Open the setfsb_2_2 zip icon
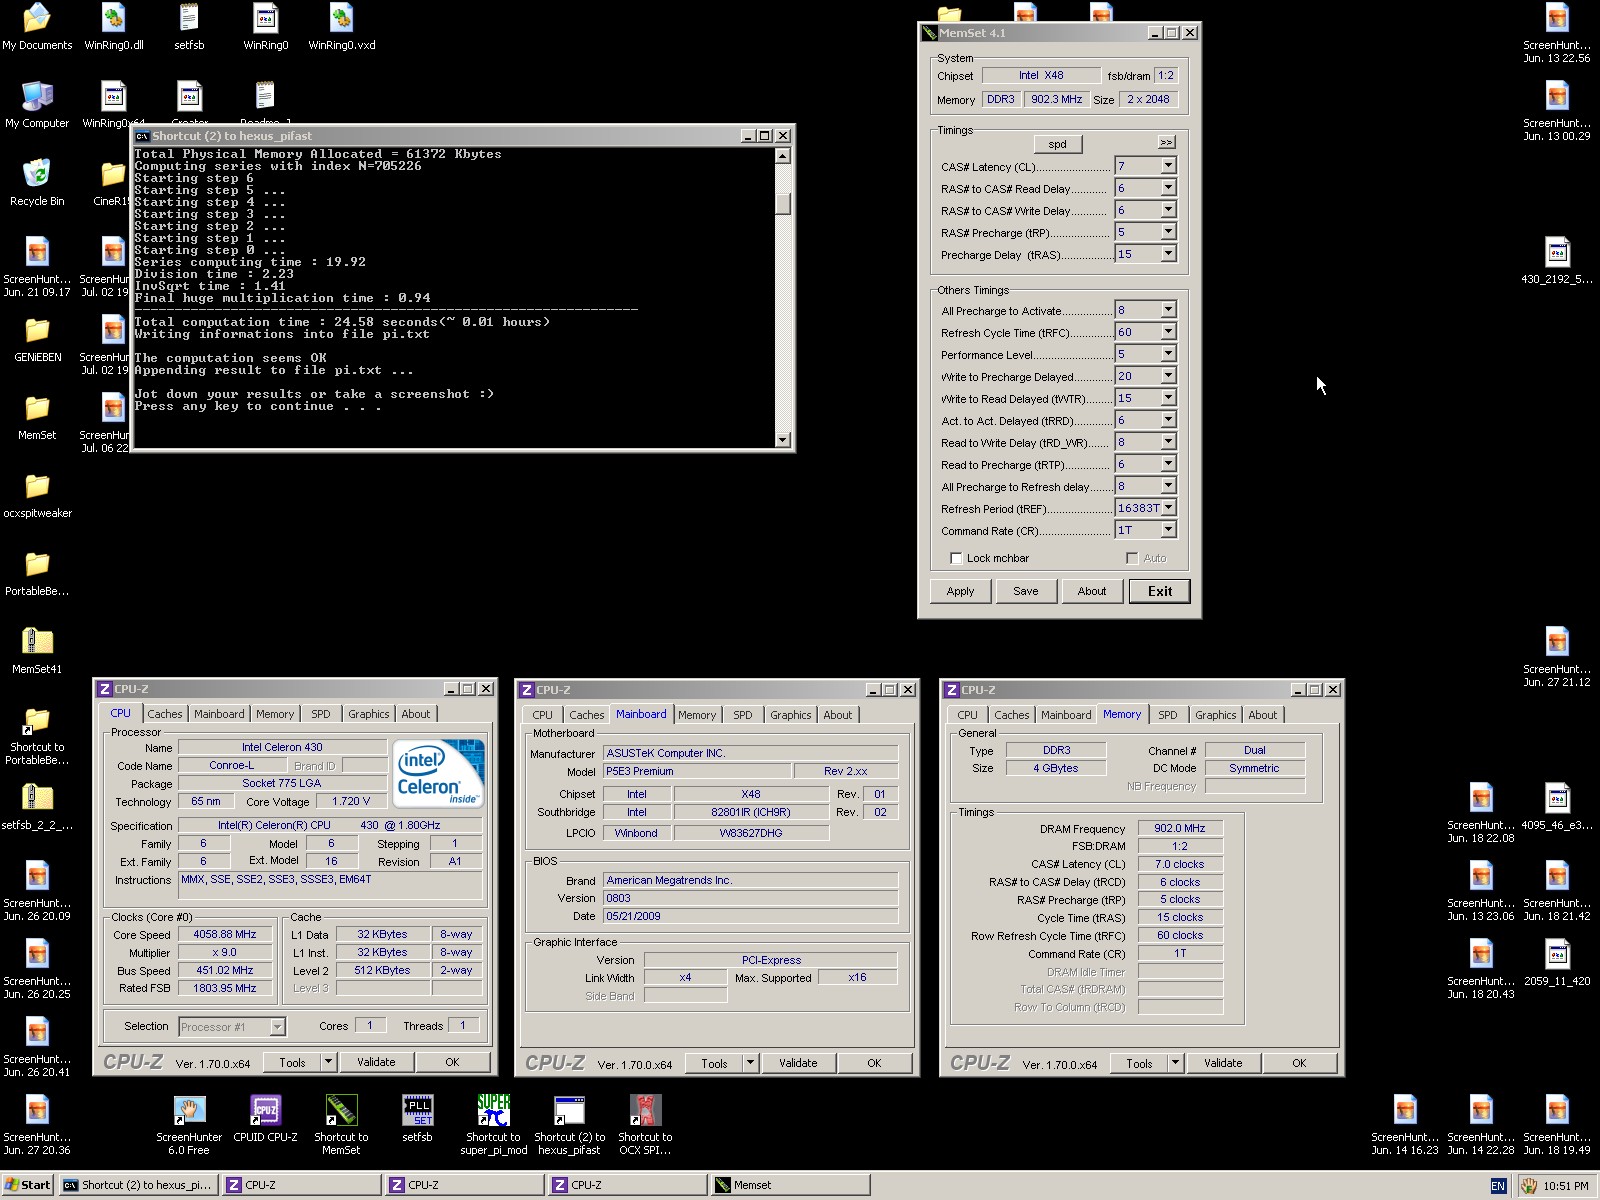 [37, 807]
